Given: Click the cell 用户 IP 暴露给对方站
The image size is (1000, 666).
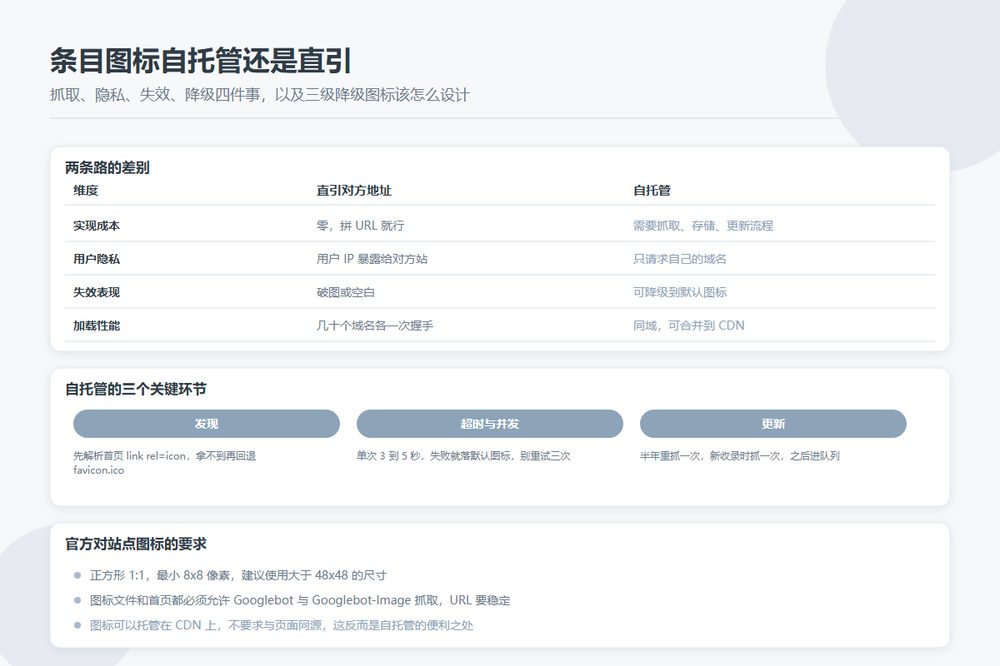Looking at the screenshot, I should click(372, 259).
